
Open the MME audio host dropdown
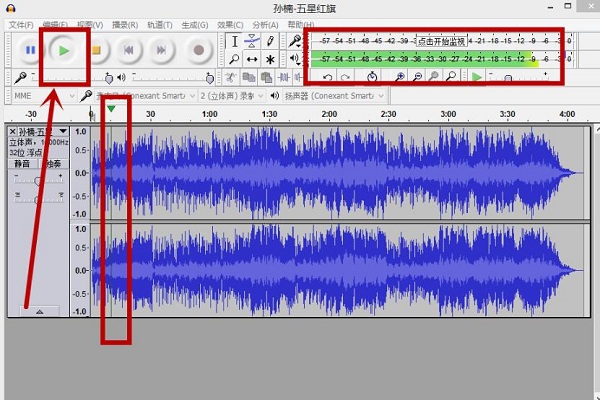(x=40, y=96)
